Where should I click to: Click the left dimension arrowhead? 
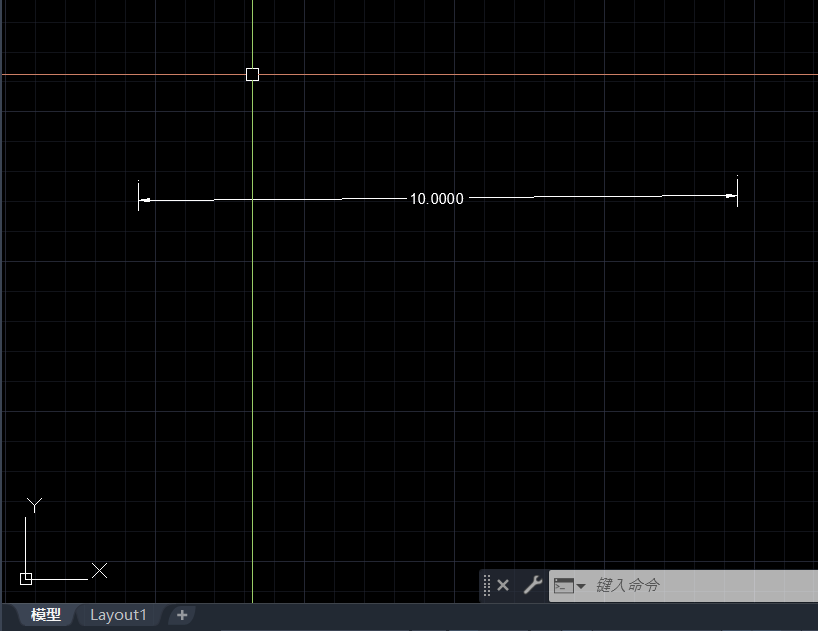[145, 200]
